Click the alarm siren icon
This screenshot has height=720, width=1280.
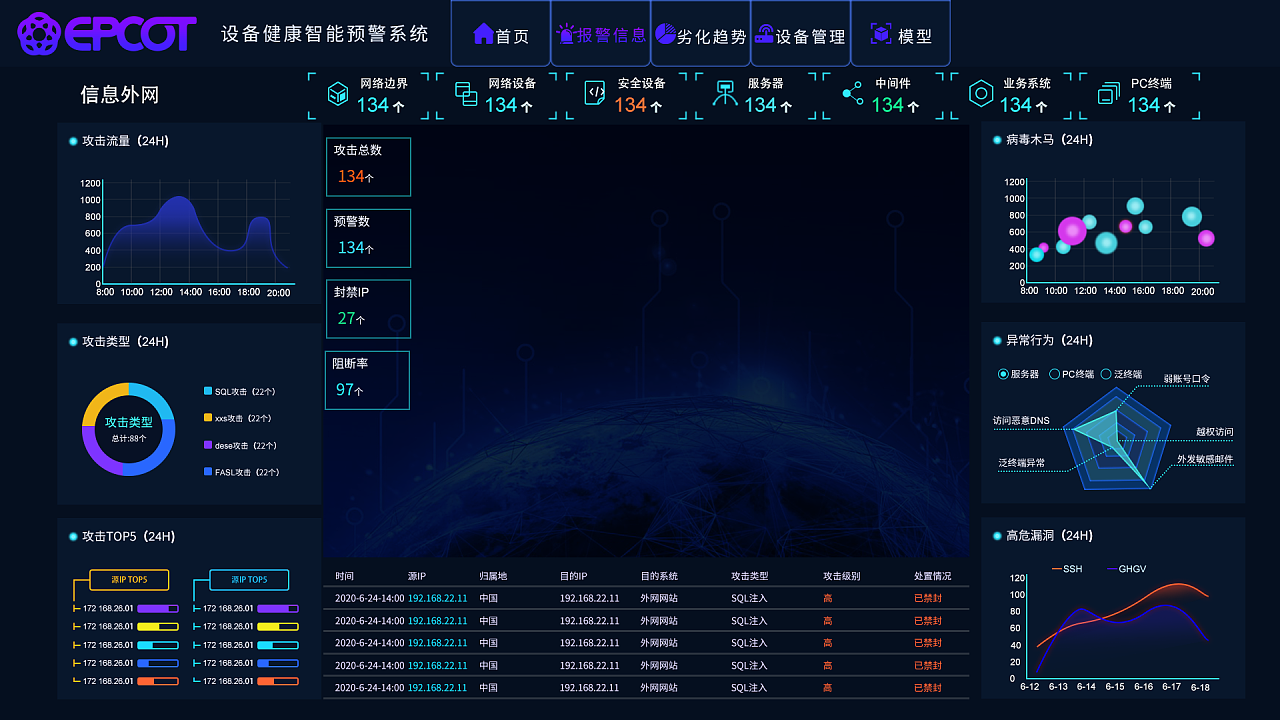tap(567, 33)
